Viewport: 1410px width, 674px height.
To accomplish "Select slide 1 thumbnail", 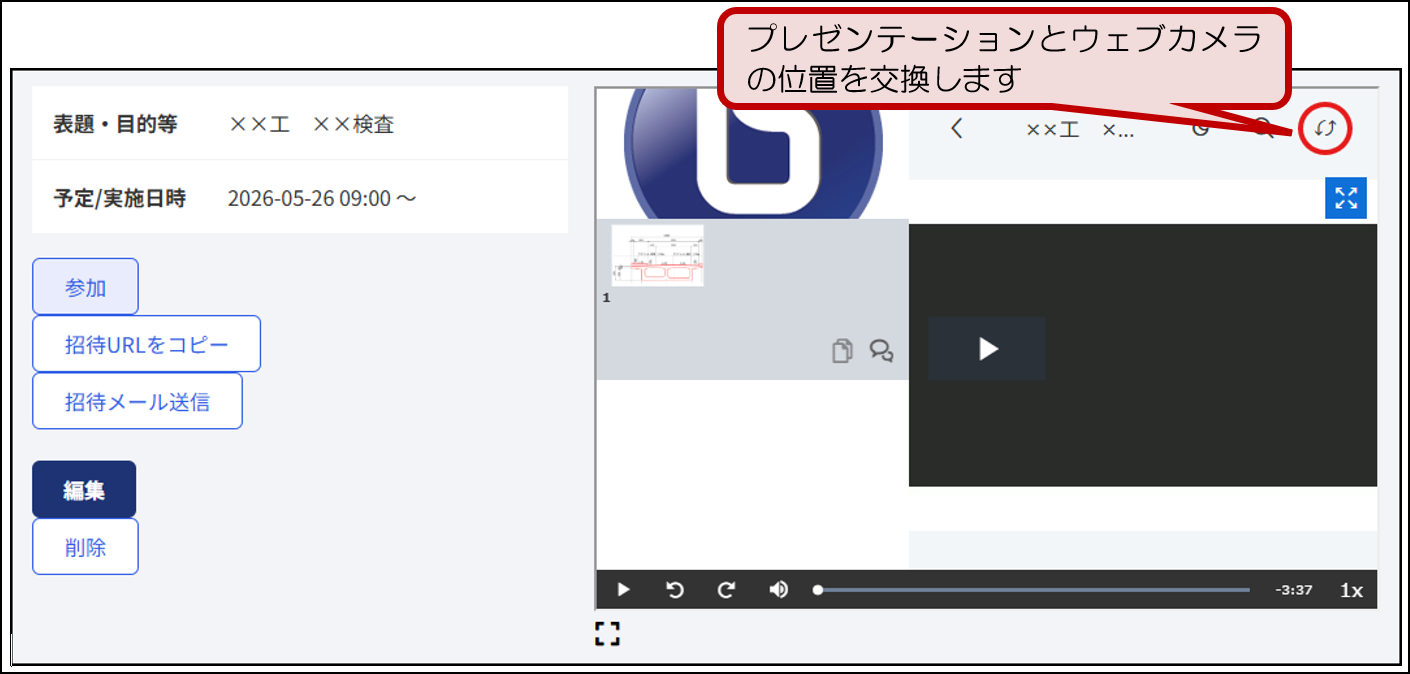I will (657, 255).
